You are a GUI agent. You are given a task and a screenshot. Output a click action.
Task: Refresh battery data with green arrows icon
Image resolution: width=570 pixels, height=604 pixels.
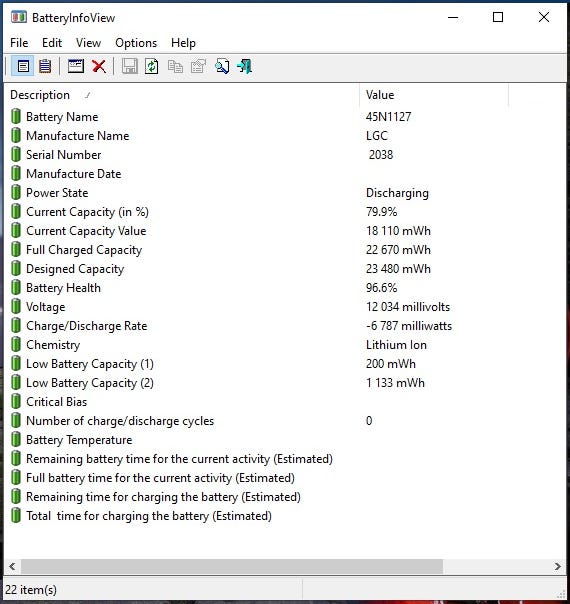pos(152,66)
